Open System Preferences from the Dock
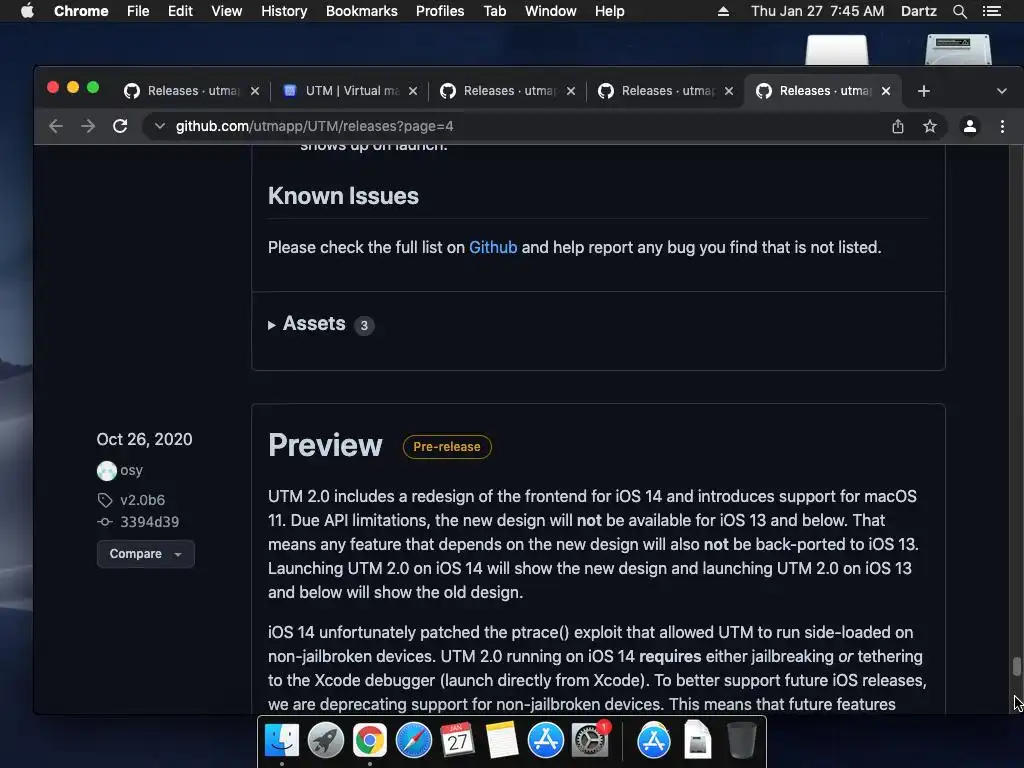The width and height of the screenshot is (1024, 768). coord(590,741)
